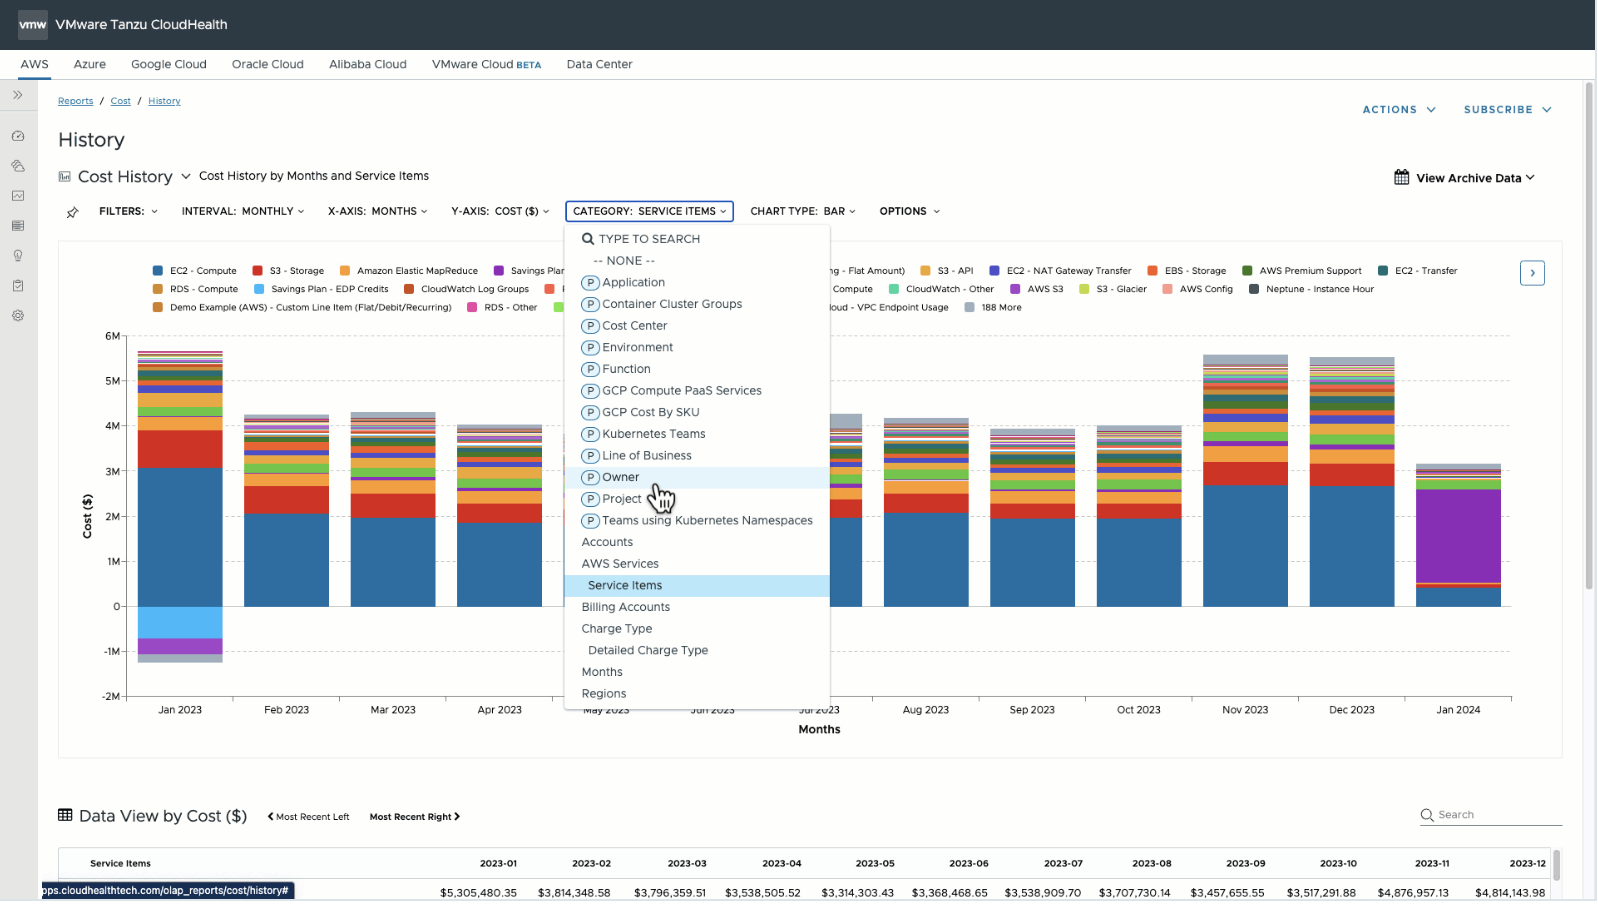Select Detailed Charge Type option

697,651
